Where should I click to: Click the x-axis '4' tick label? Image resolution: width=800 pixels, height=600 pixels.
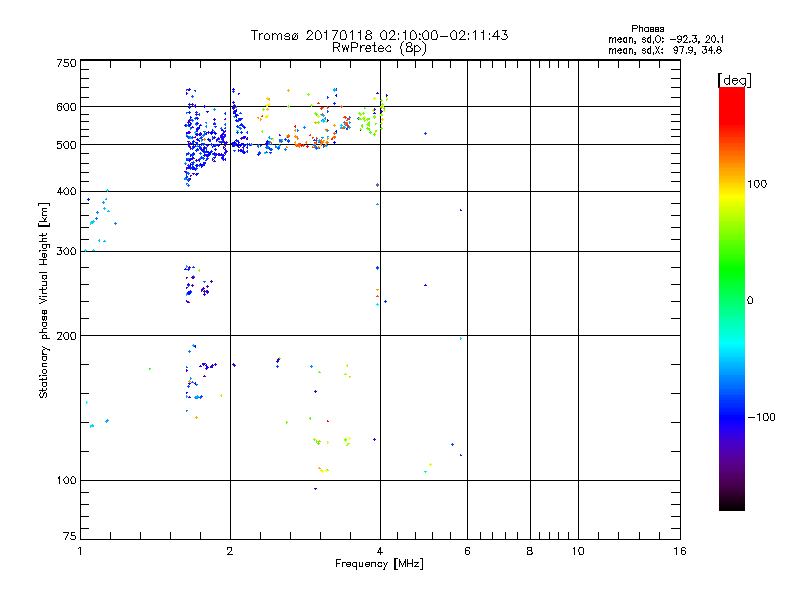tap(380, 551)
